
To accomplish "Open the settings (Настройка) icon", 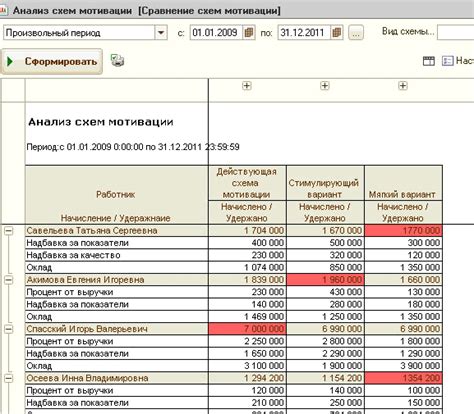I will [447, 61].
